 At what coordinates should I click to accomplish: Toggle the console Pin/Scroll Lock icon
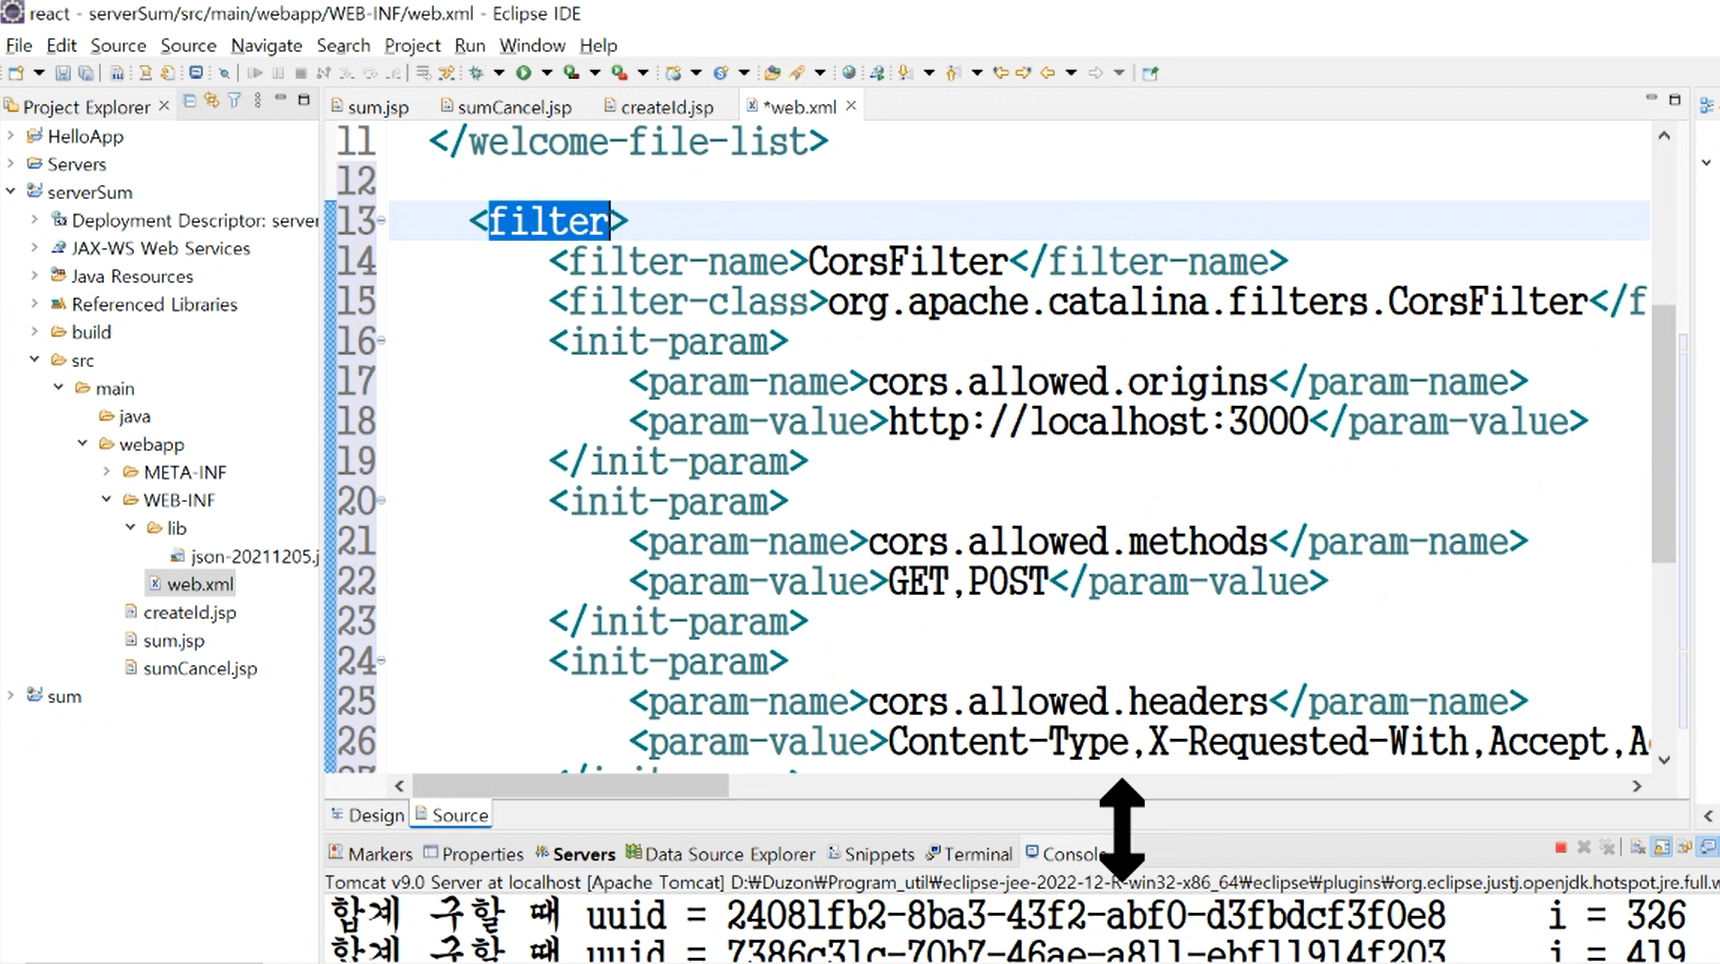pyautogui.click(x=1661, y=848)
